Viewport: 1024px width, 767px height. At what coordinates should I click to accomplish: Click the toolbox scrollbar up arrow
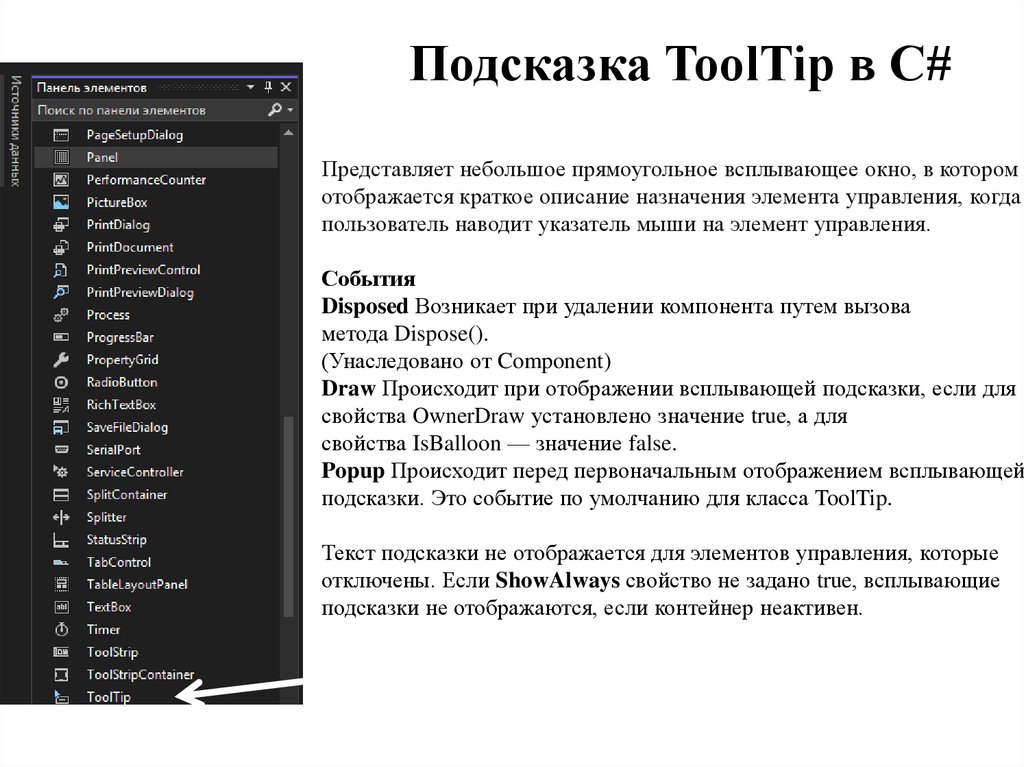pyautogui.click(x=288, y=133)
